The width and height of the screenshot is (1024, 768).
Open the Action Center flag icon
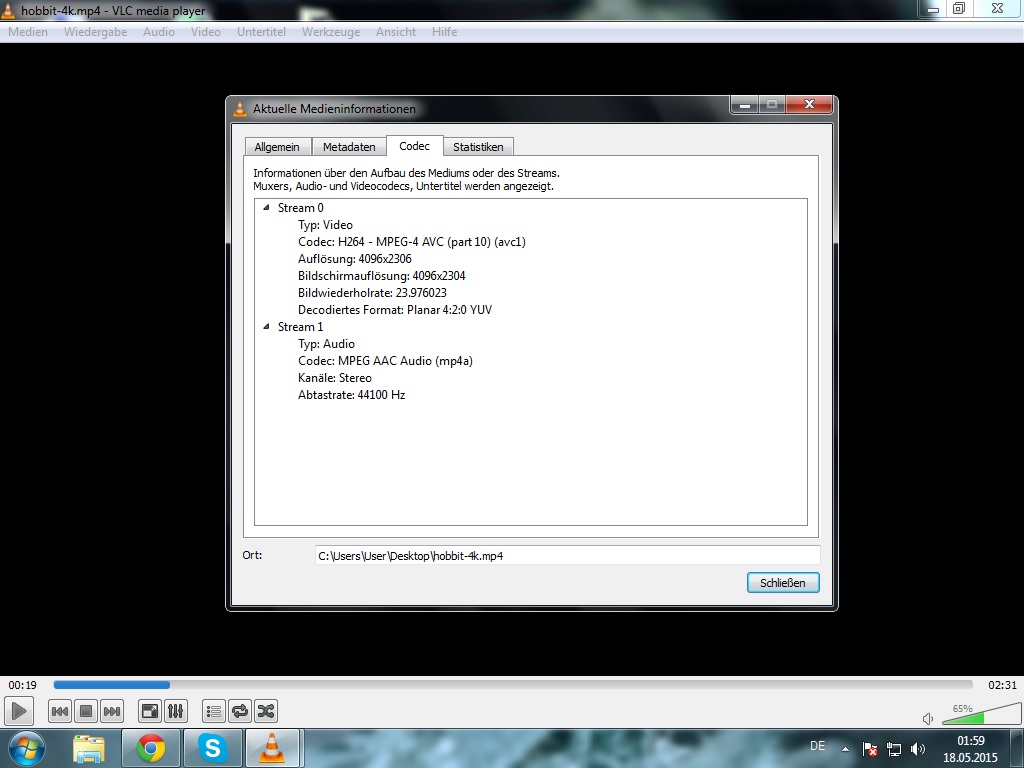tap(869, 749)
